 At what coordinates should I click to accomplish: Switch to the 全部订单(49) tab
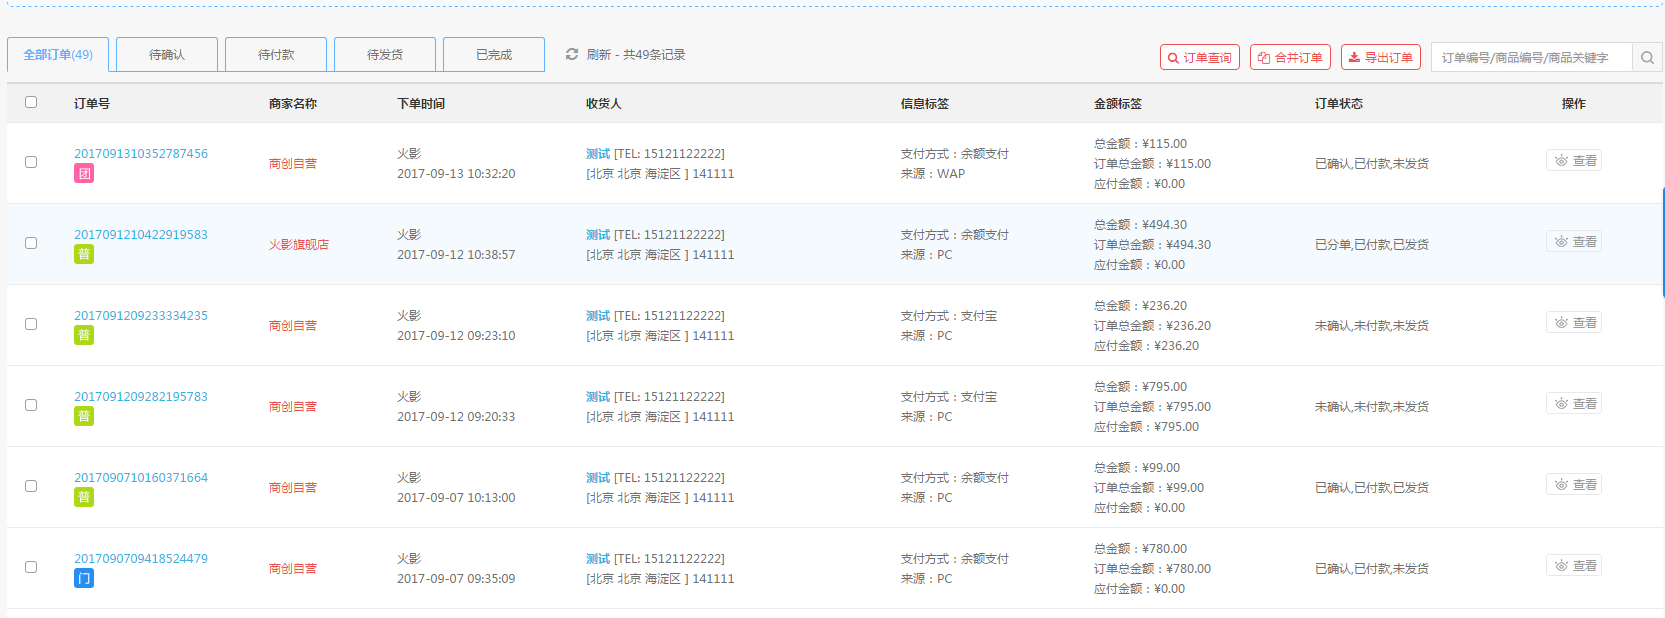coord(58,55)
